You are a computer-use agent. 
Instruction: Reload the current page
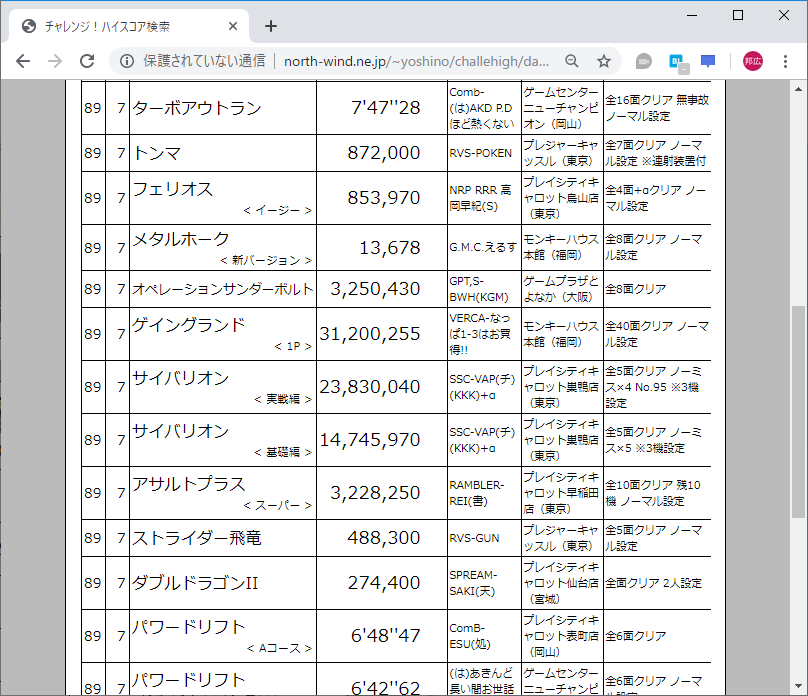click(x=88, y=60)
